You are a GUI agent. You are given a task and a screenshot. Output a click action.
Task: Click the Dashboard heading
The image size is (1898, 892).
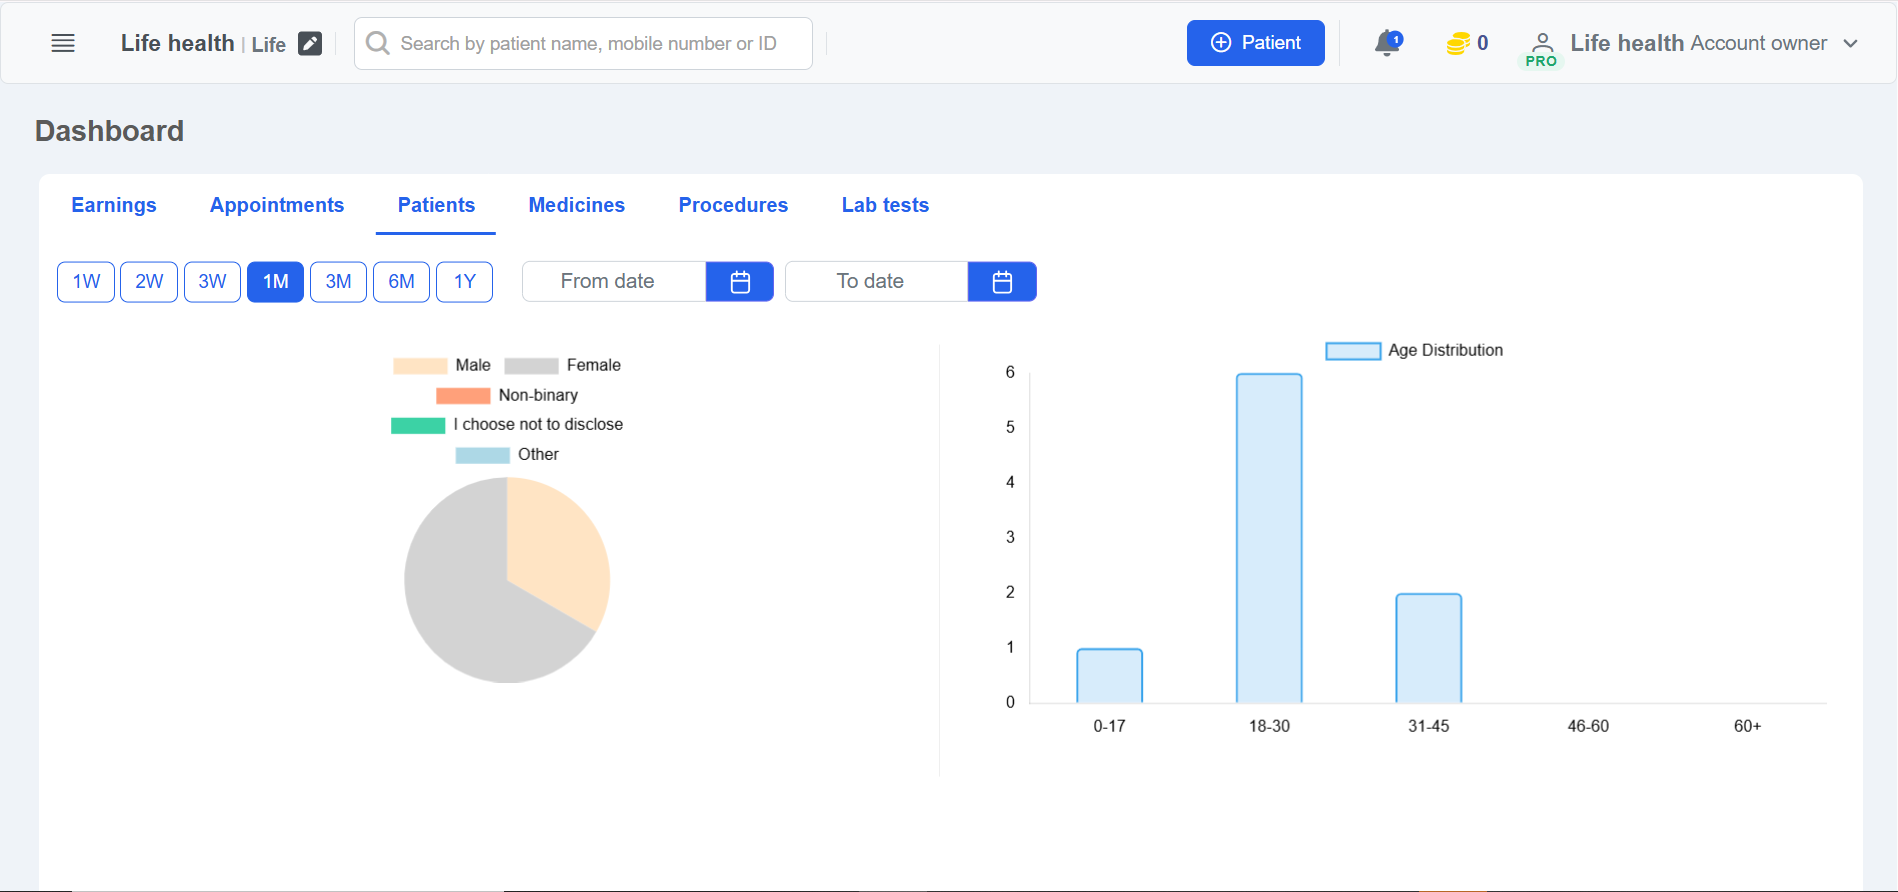point(109,131)
